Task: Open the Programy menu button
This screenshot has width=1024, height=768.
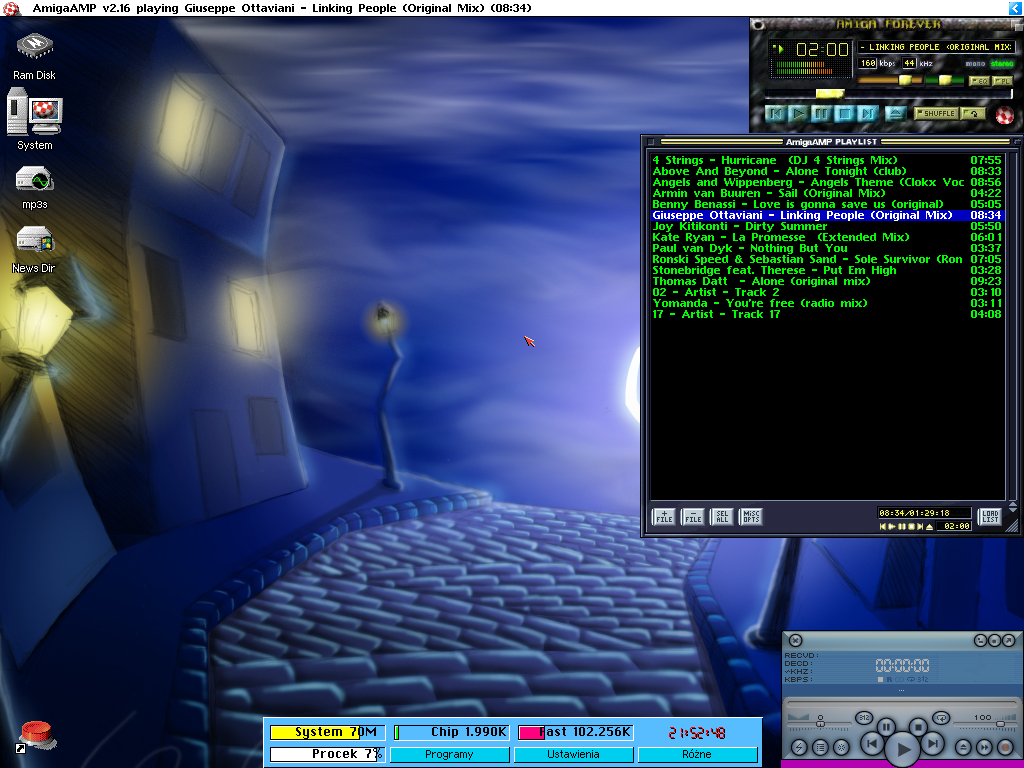Action: 449,754
